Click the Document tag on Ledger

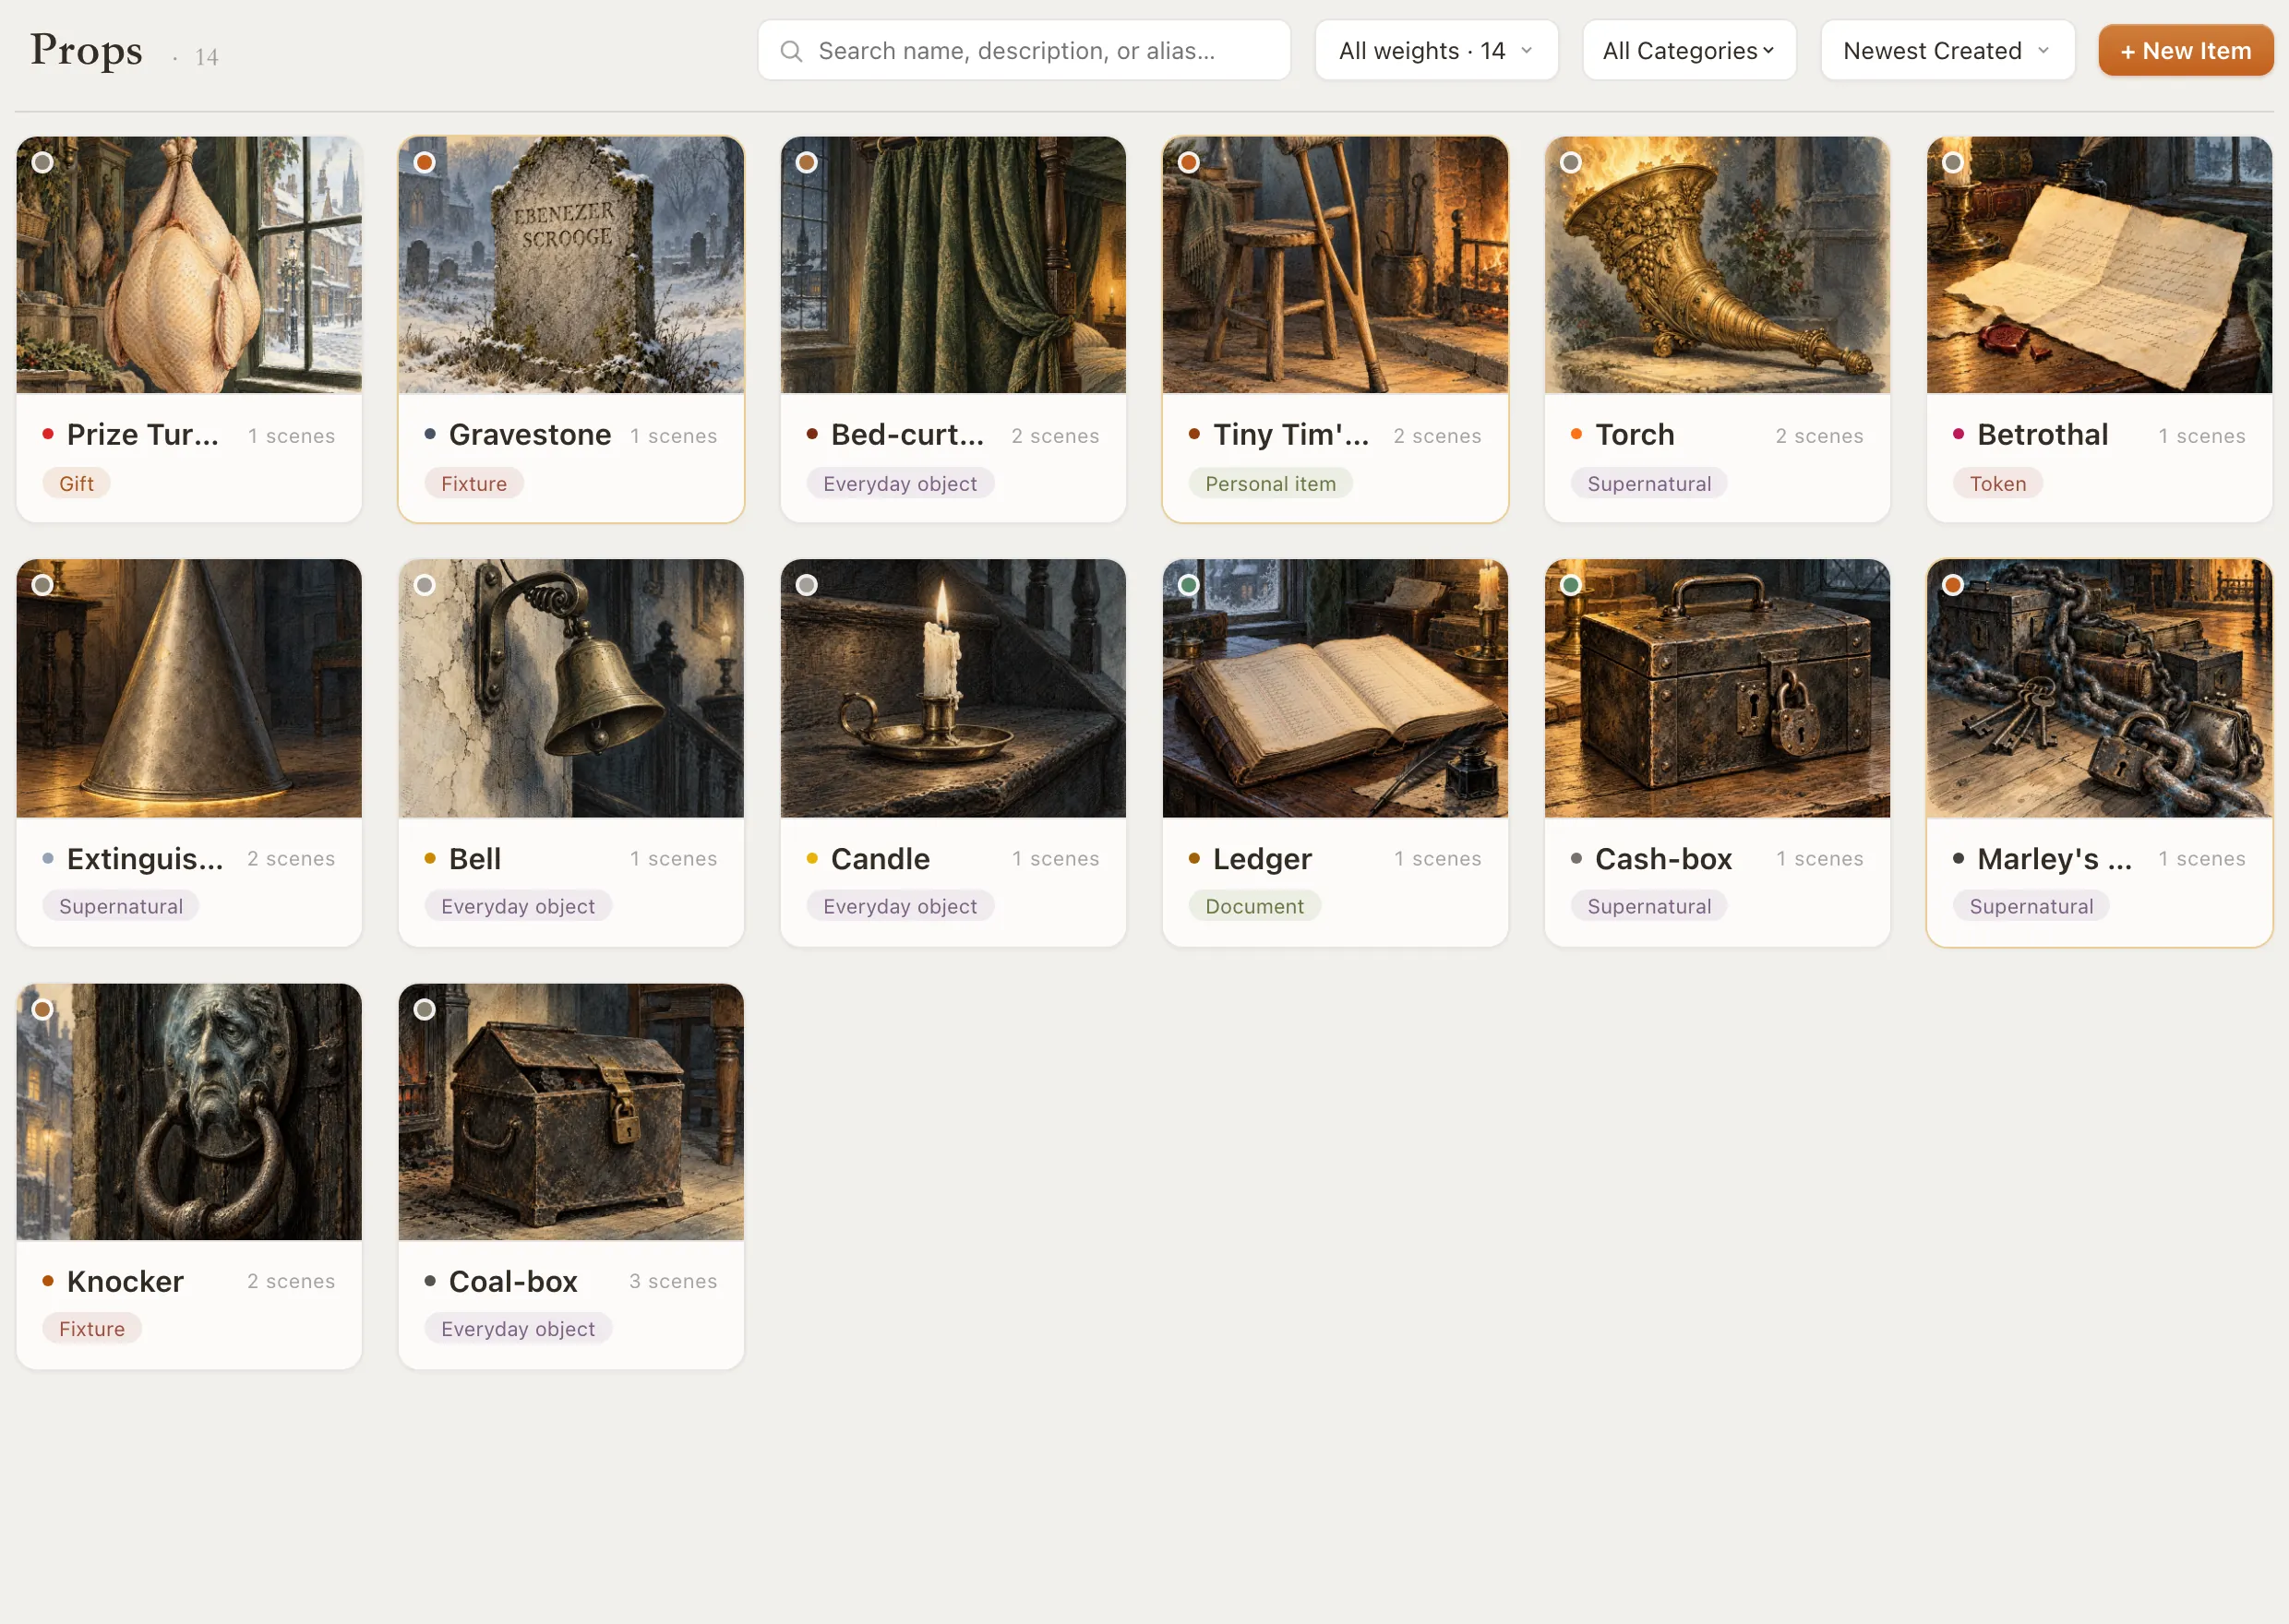point(1254,906)
